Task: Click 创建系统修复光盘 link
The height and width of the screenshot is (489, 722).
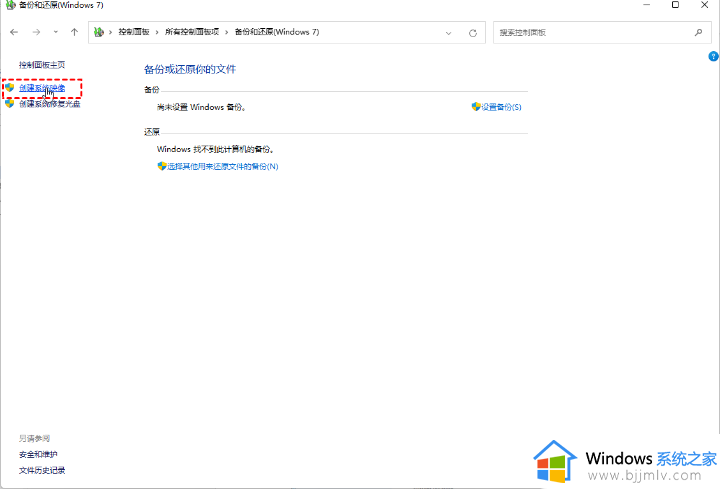Action: [x=50, y=104]
